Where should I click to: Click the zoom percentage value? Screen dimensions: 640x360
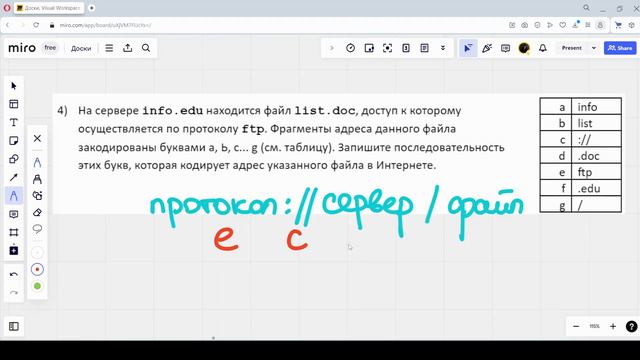pos(594,326)
